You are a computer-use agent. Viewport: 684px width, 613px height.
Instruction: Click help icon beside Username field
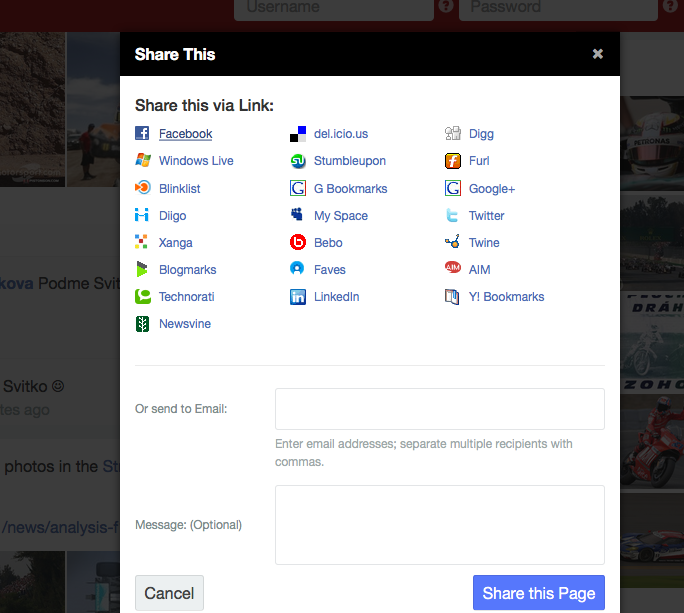446,6
